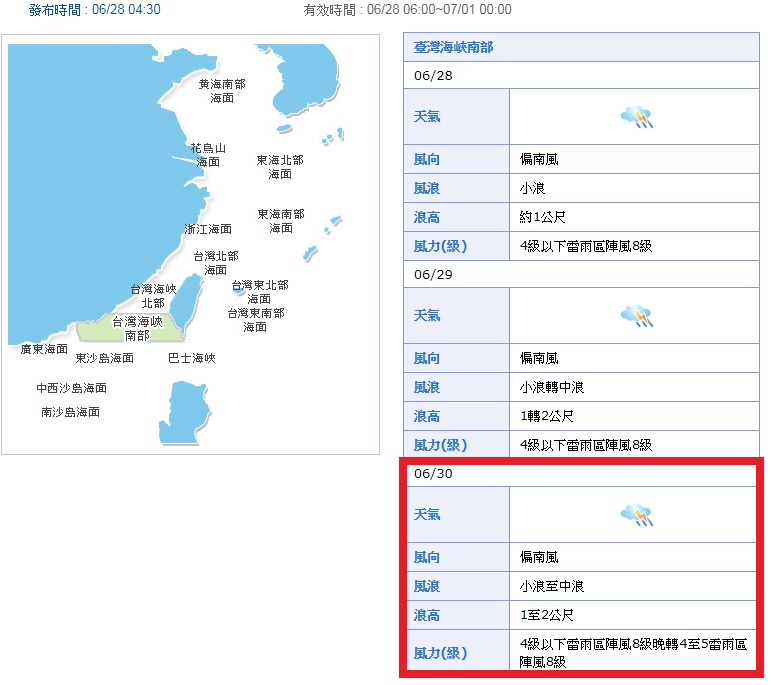Click the 發布時間 06/28 04:30 text
This screenshot has height=685, width=771.
click(94, 9)
